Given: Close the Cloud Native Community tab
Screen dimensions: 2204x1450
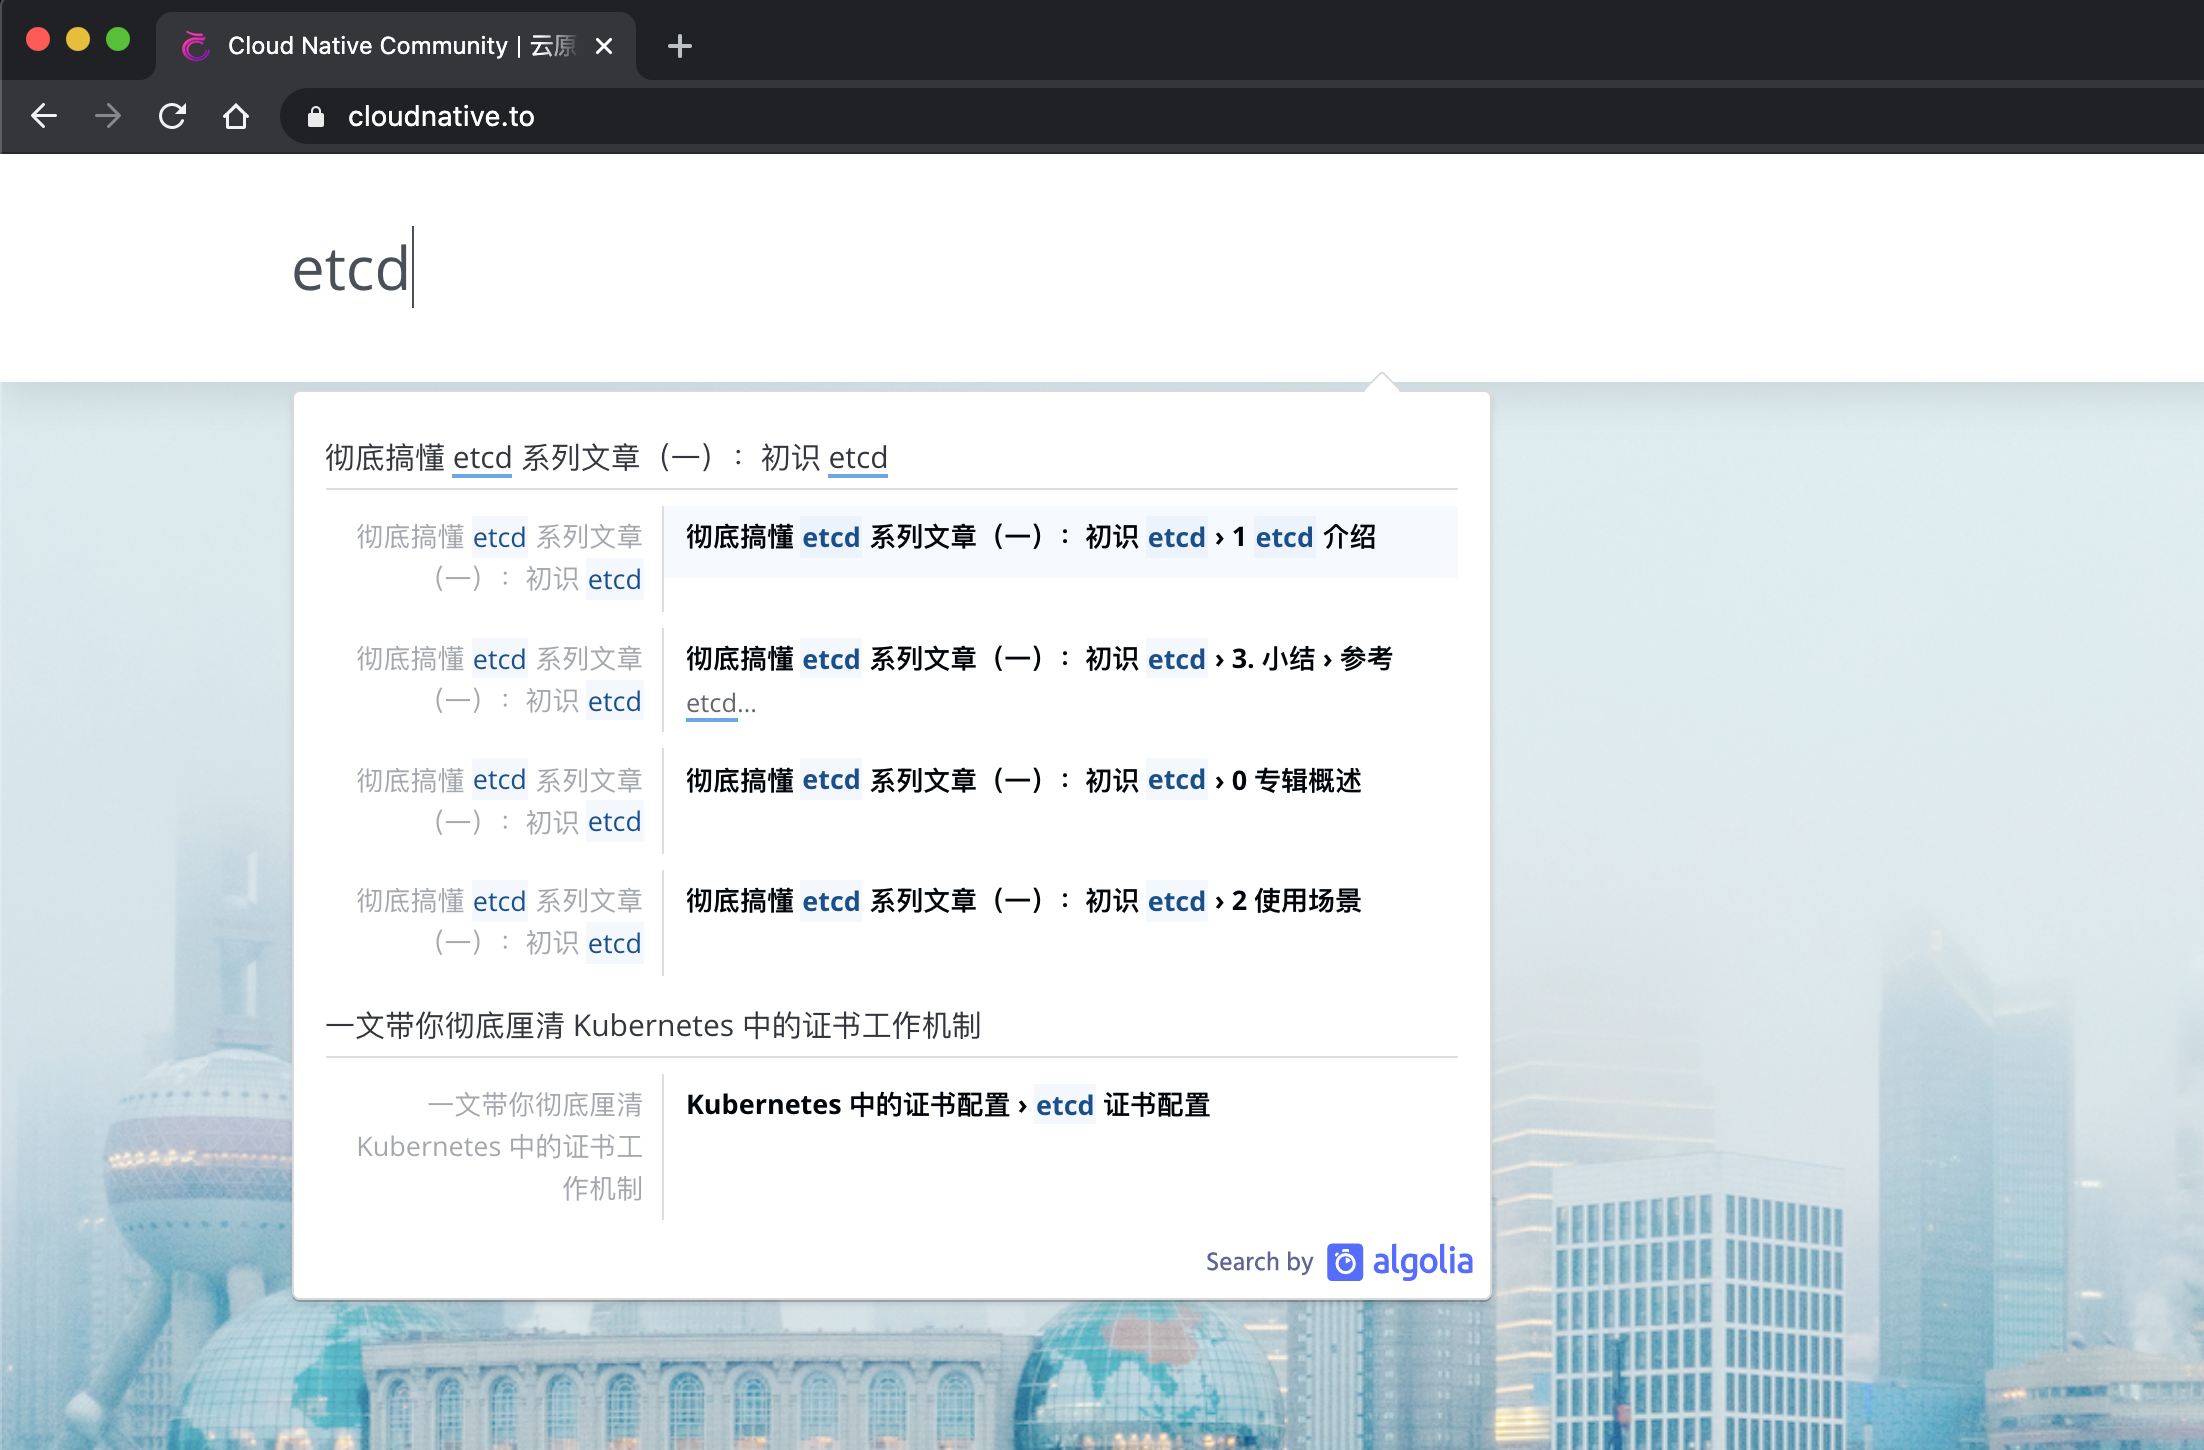Looking at the screenshot, I should [604, 45].
